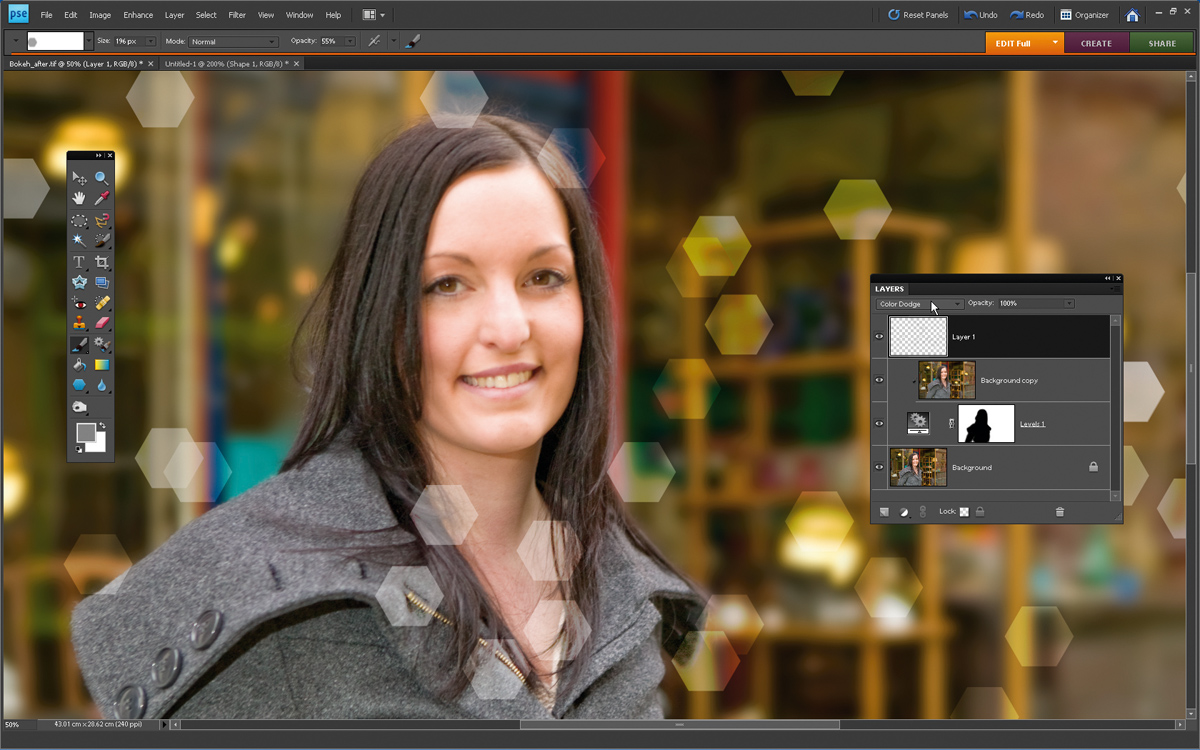Select the Straighten tool
Screen dimensions: 1200x750
click(x=102, y=282)
